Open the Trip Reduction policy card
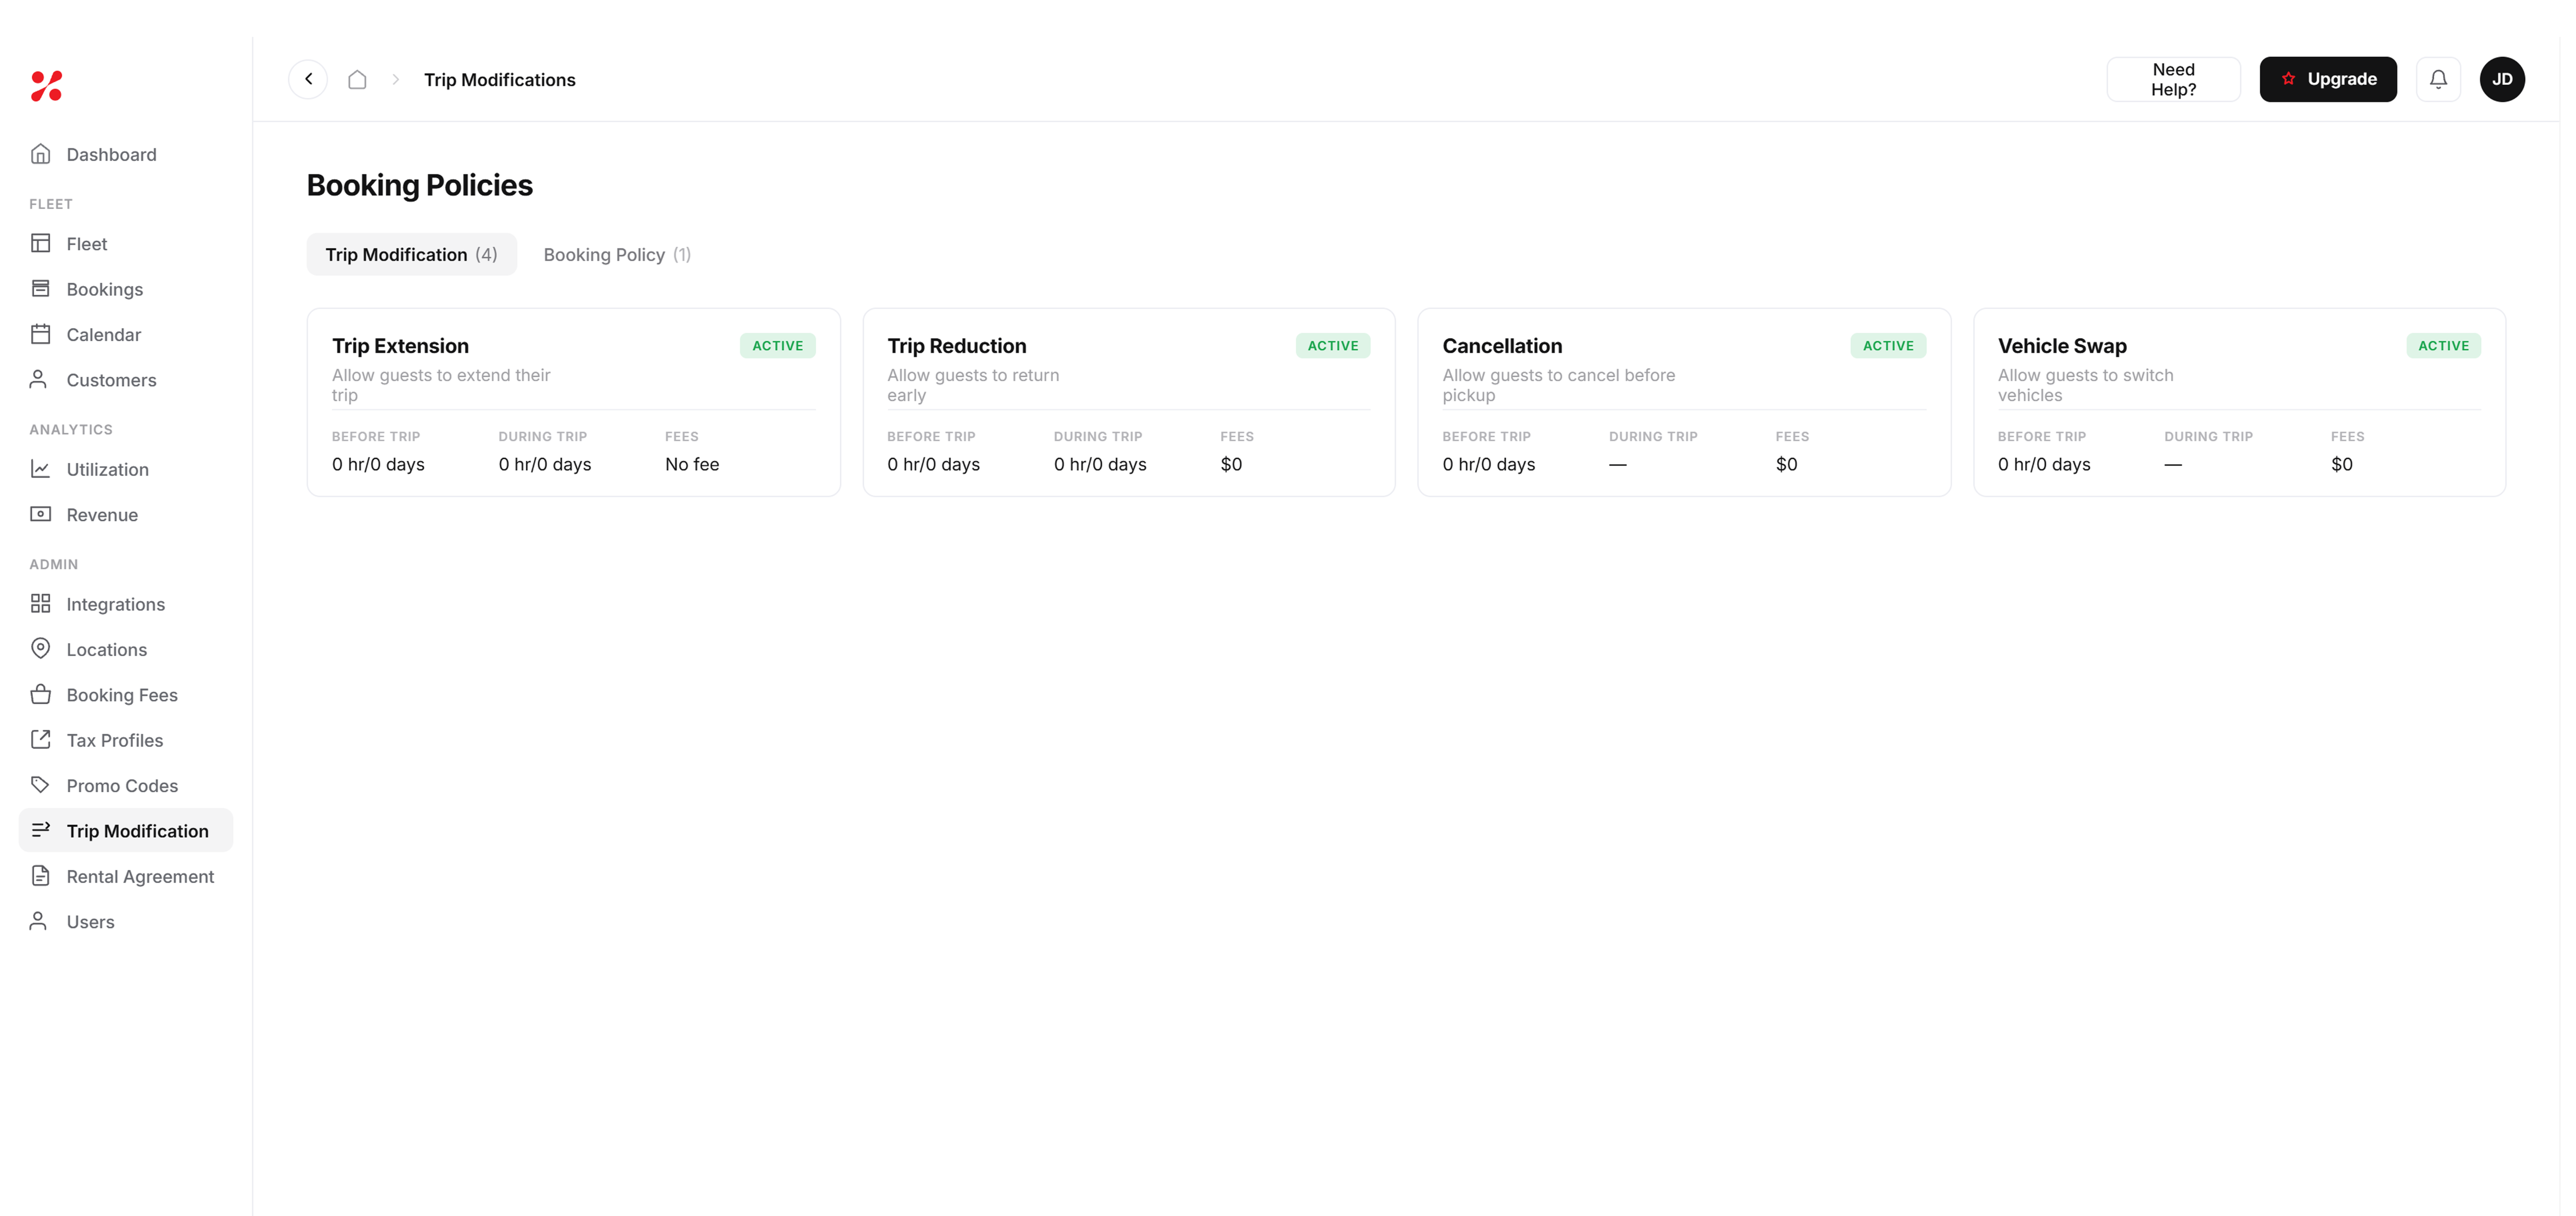The height and width of the screenshot is (1216, 2576). [x=1128, y=402]
